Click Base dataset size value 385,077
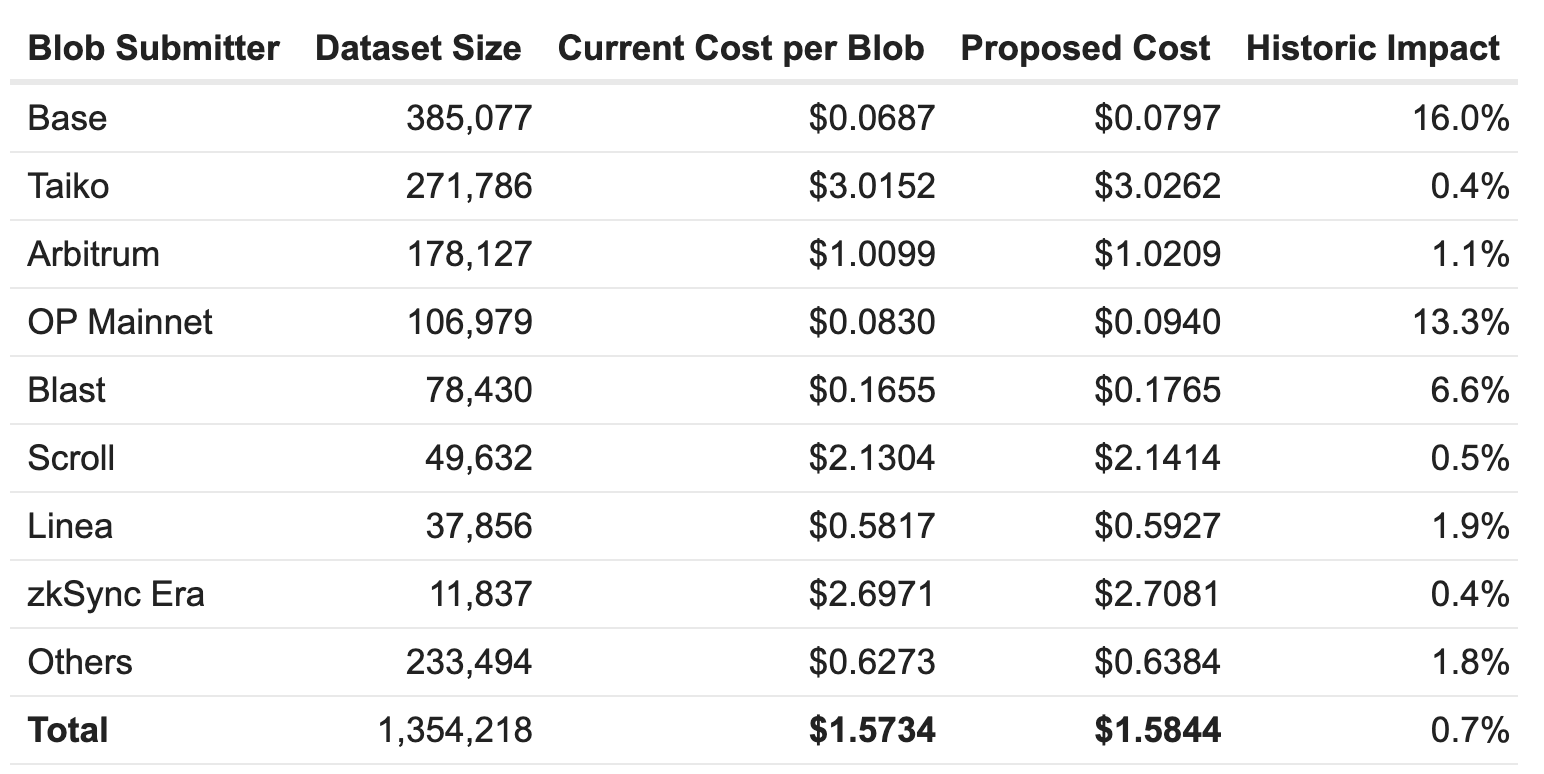Screen dimensions: 1544x774 tap(469, 118)
